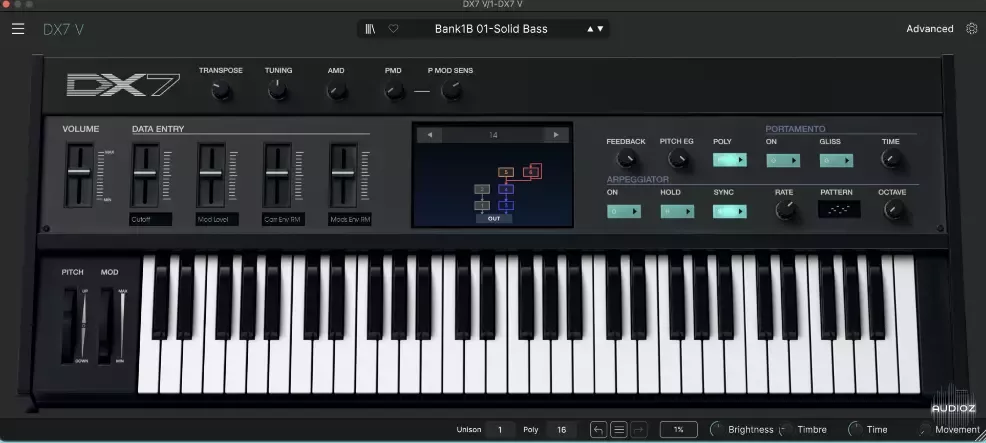
Task: Click the Unison voice count field
Action: pos(500,430)
